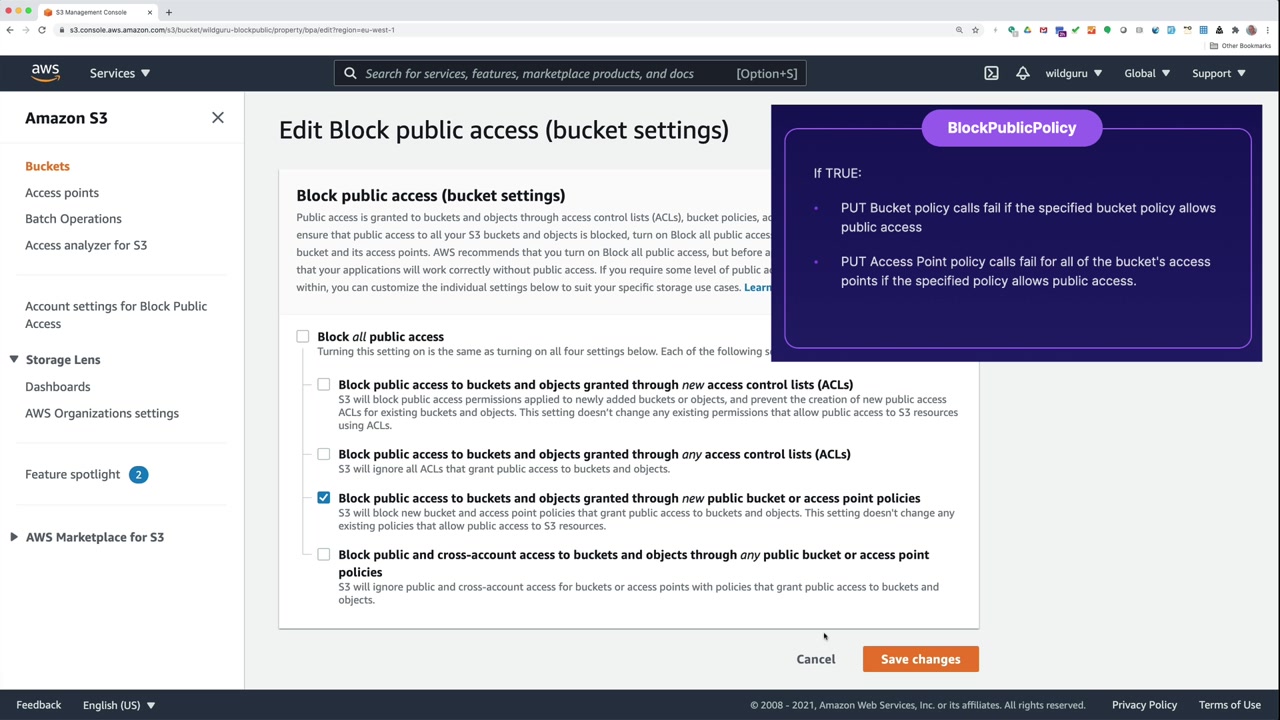Screen dimensions: 1280x720
Task: Enable blocking any public bucket or access point policies
Action: [x=324, y=555]
